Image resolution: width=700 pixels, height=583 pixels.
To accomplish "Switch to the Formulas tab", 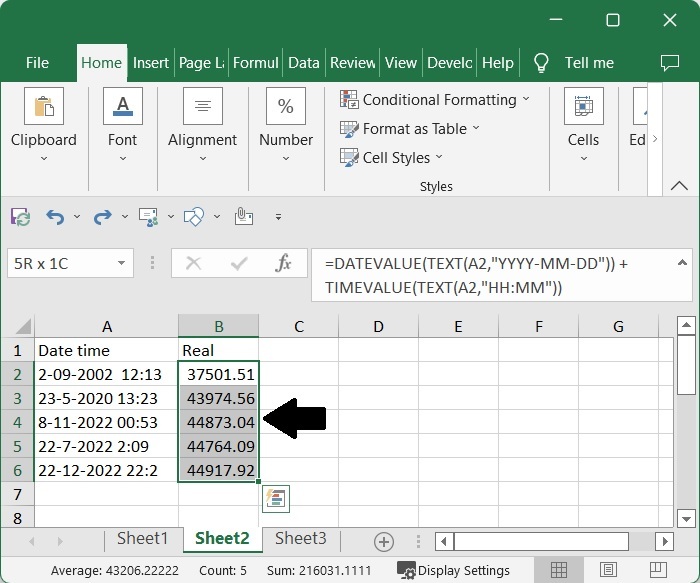I will tap(256, 63).
